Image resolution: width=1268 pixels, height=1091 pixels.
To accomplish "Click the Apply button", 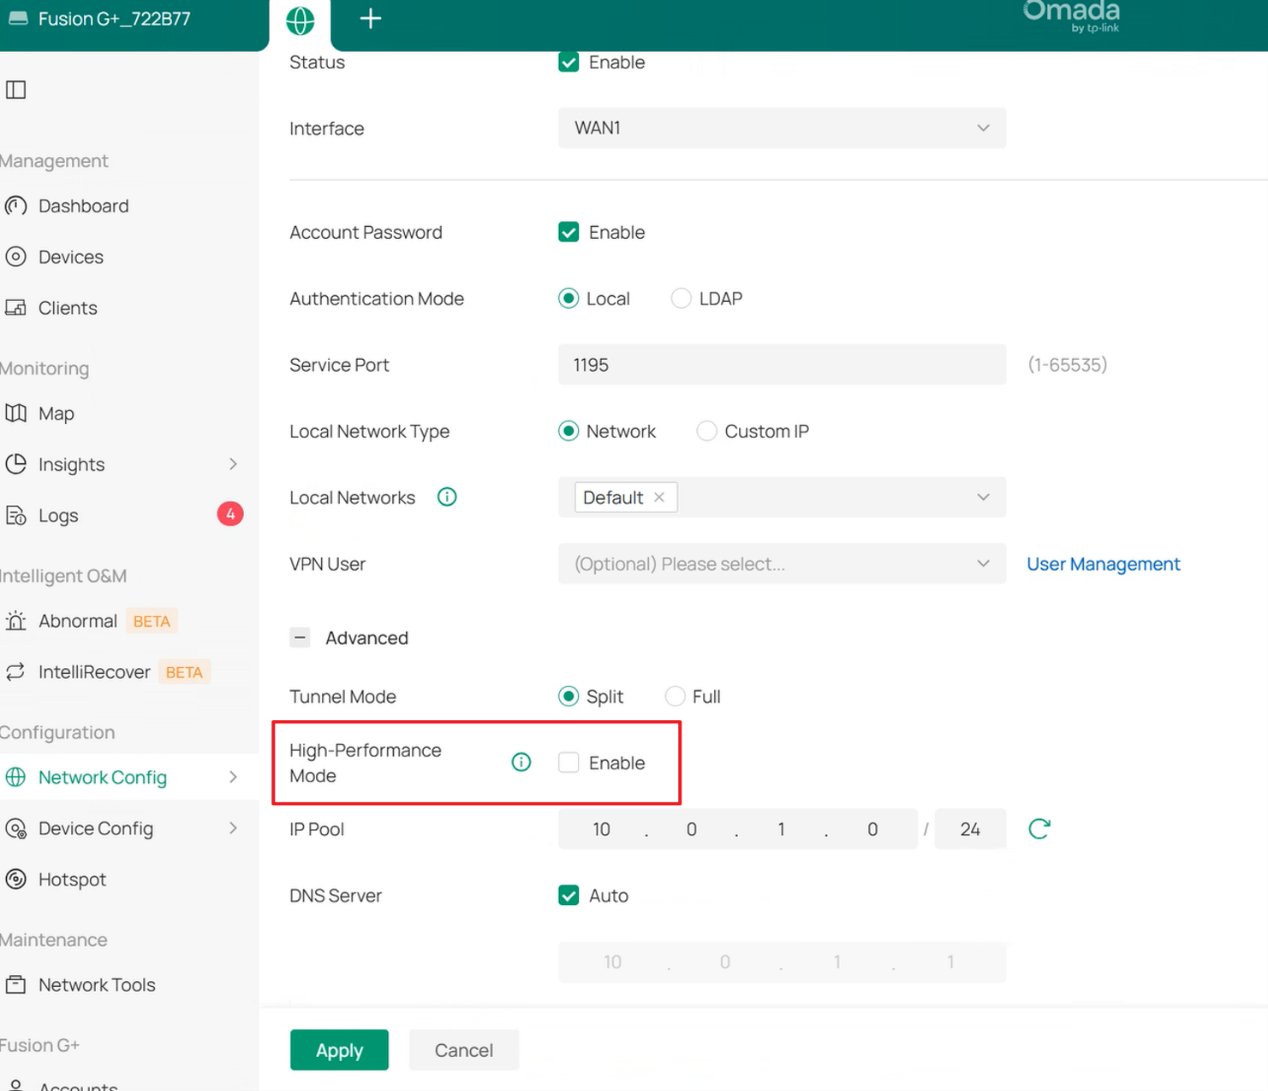I will click(x=339, y=1050).
